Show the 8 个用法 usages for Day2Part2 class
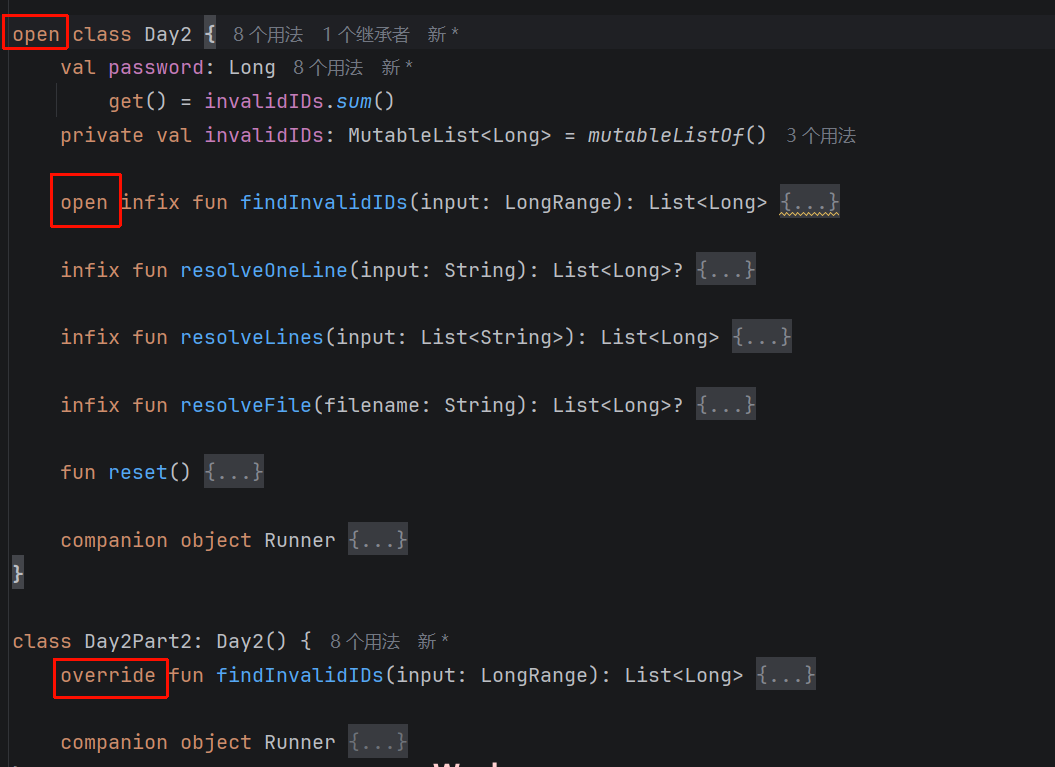Image resolution: width=1055 pixels, height=767 pixels. tap(364, 641)
